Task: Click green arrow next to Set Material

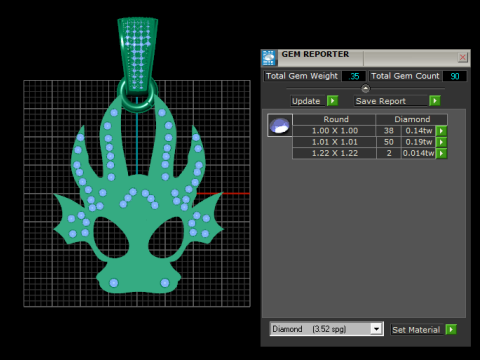Action: point(451,329)
